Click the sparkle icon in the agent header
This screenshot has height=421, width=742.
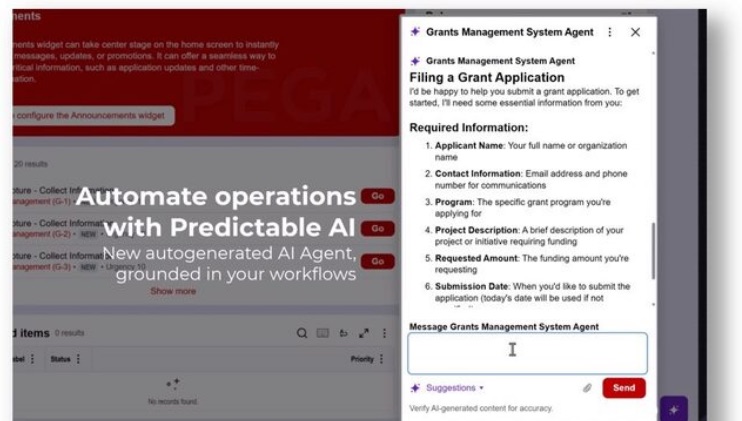415,32
